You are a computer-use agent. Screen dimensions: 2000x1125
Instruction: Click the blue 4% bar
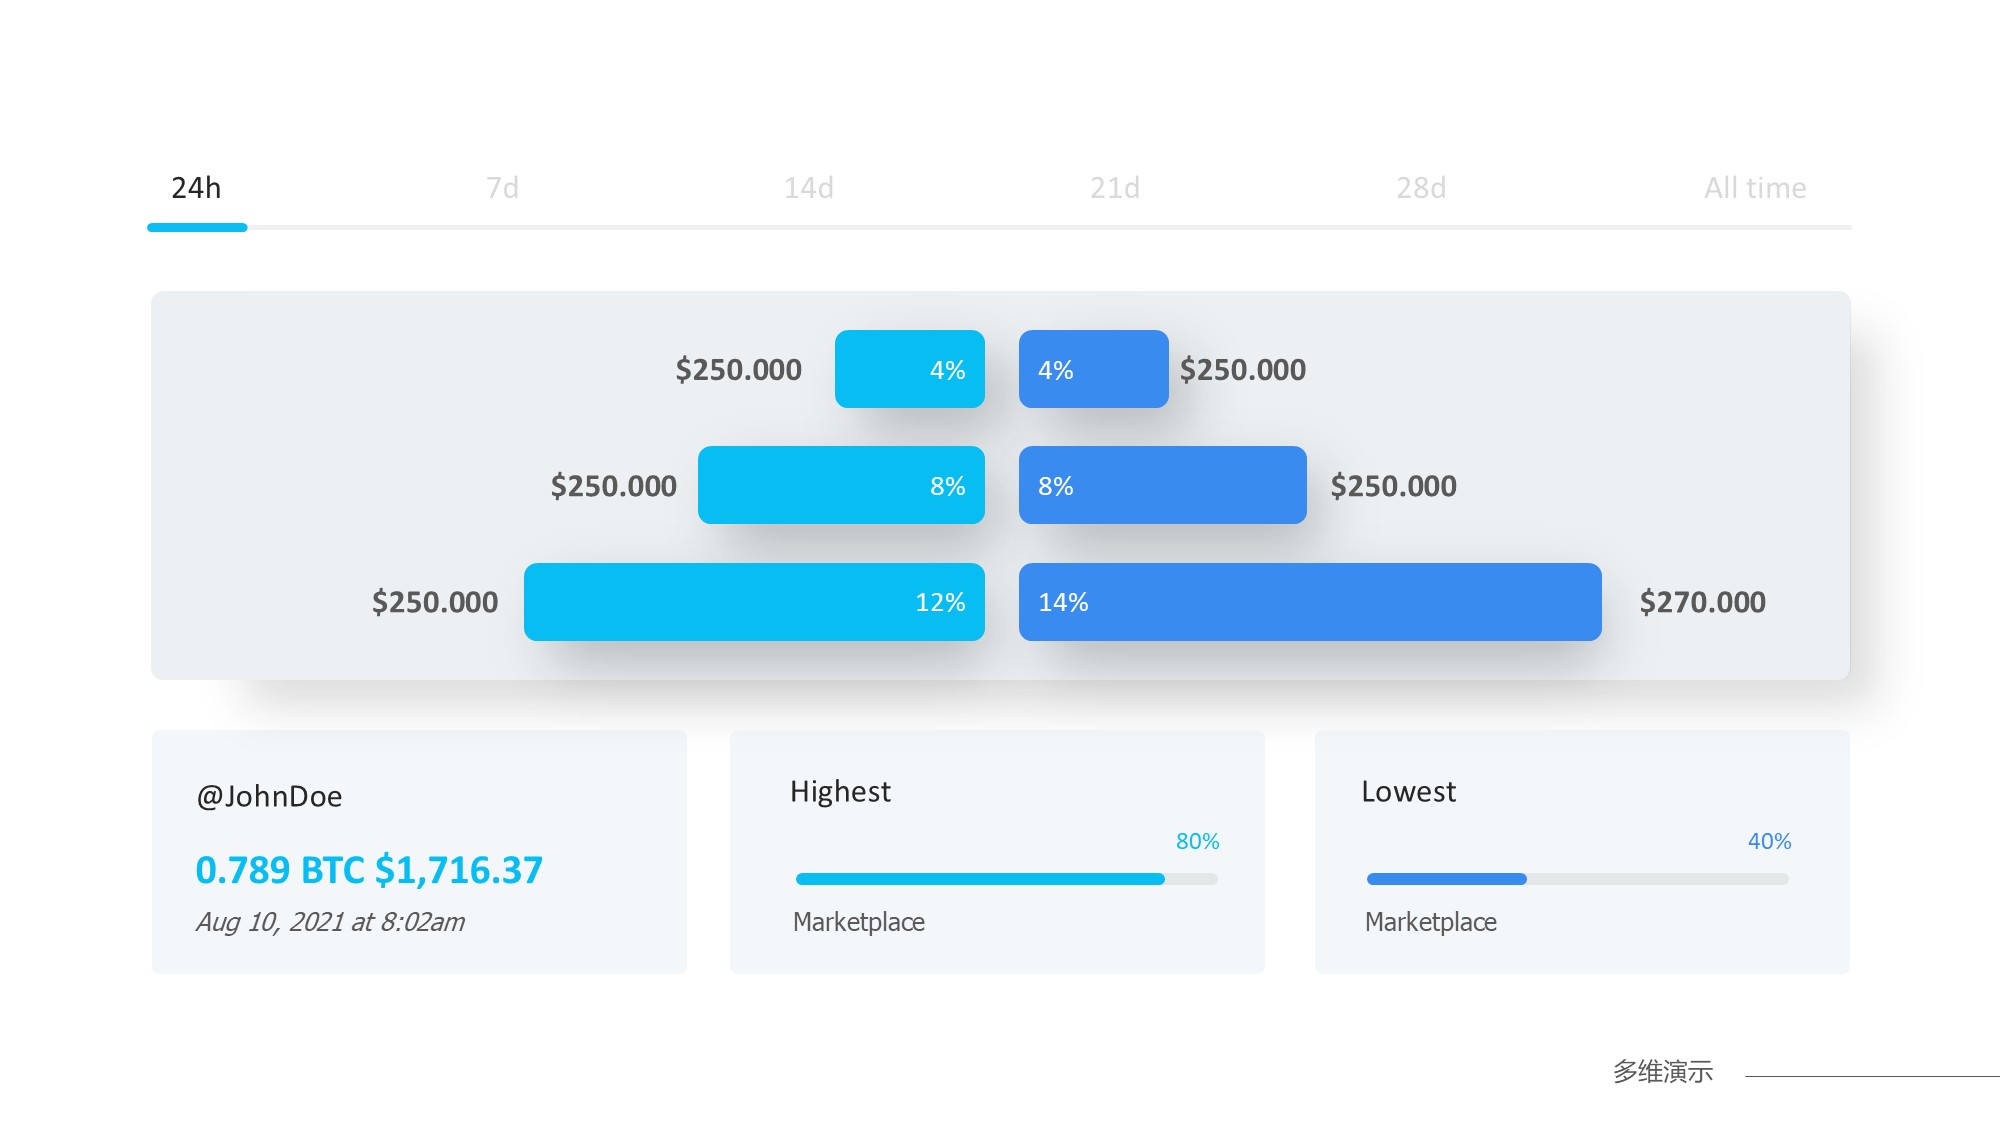(x=1093, y=369)
